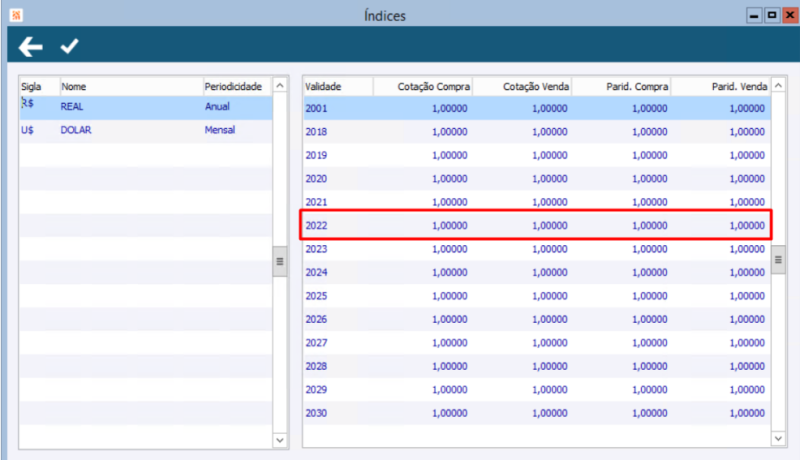
Task: Close the Índices window
Action: (x=790, y=15)
